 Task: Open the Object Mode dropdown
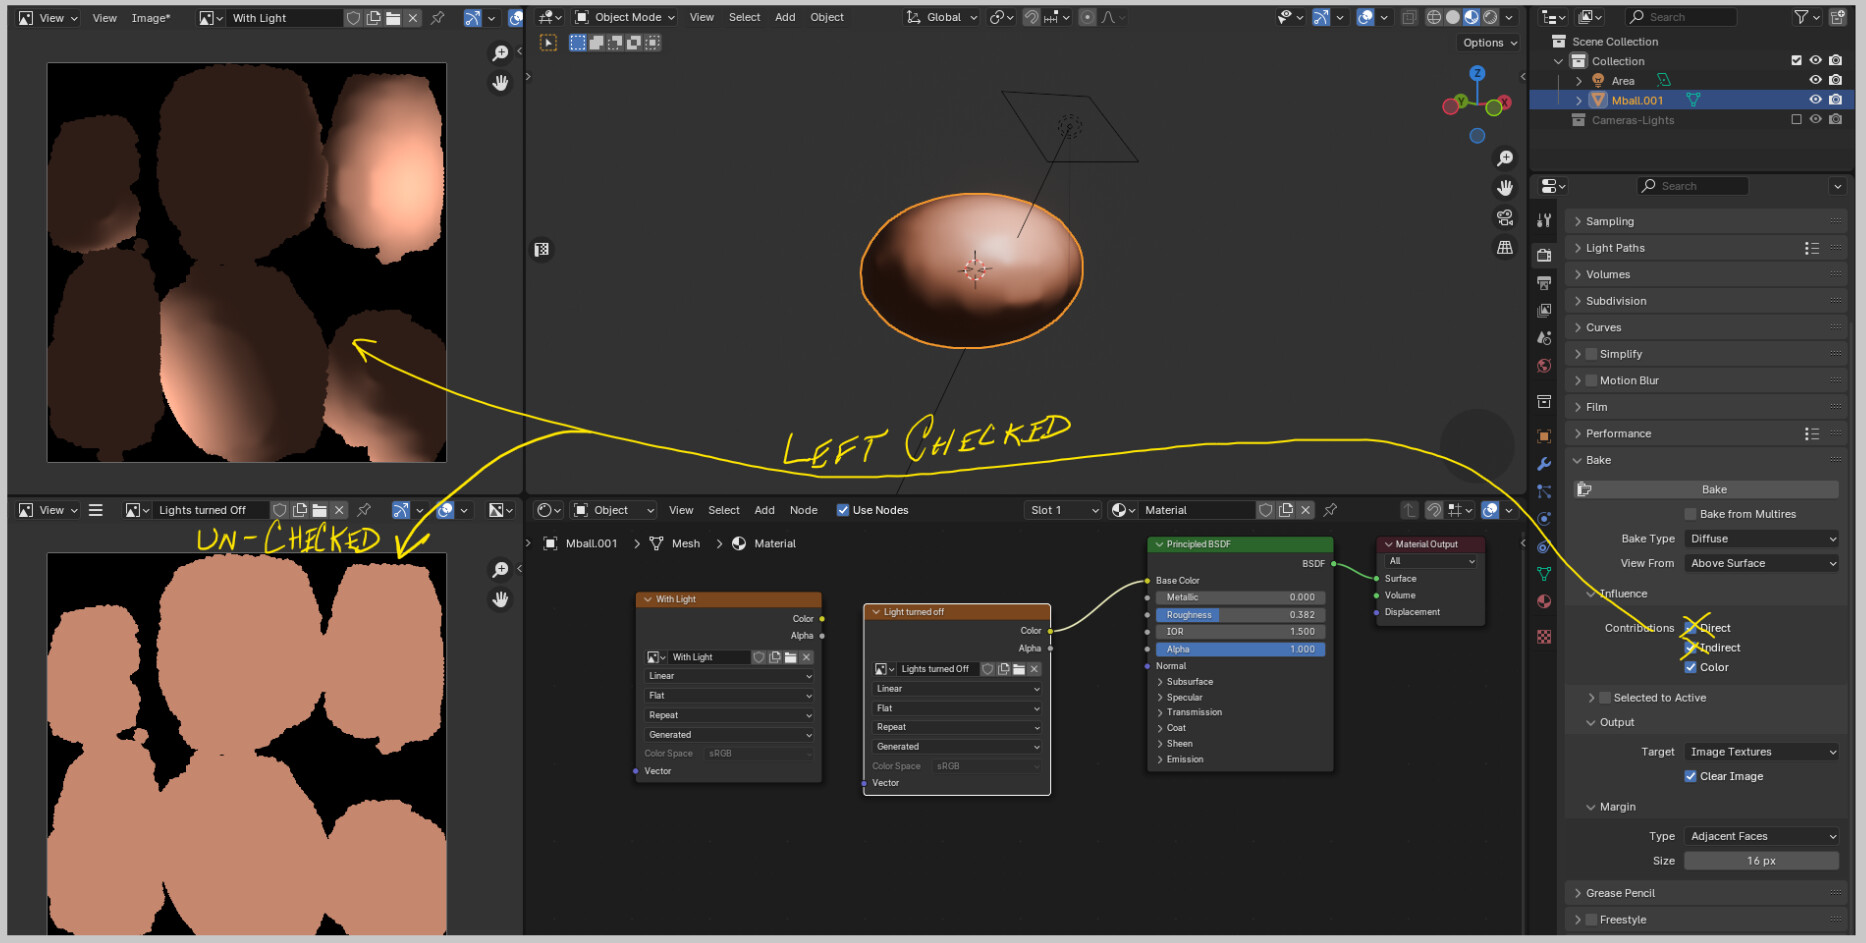pos(625,17)
